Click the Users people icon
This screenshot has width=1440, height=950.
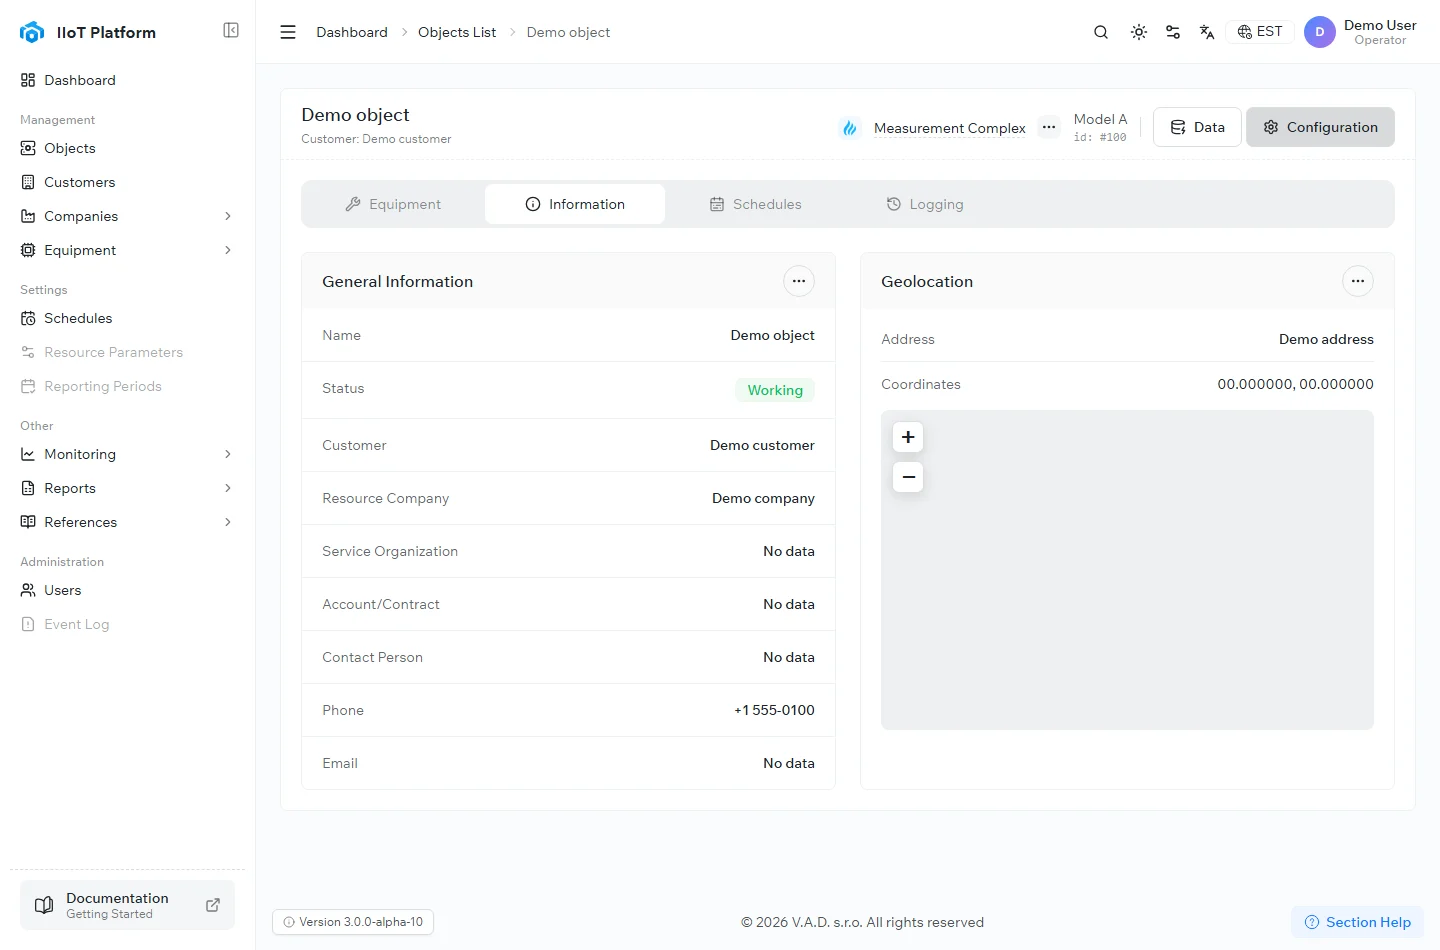coord(28,590)
